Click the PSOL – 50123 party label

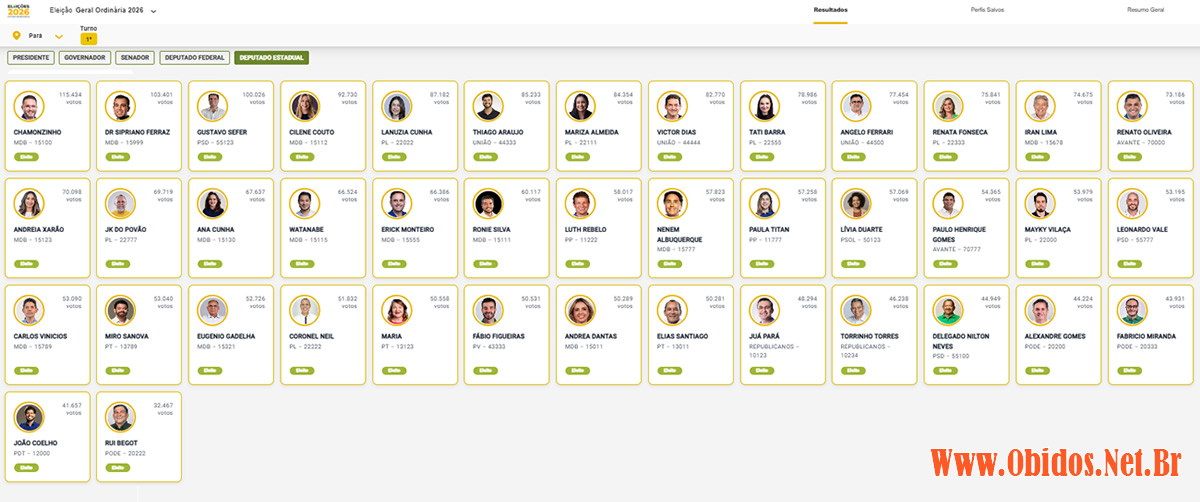[862, 240]
